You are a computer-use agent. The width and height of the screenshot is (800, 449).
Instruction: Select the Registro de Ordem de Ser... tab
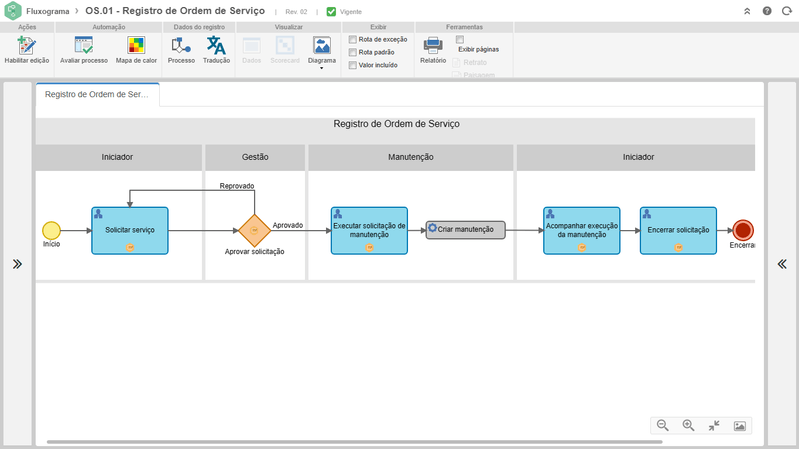click(x=97, y=94)
